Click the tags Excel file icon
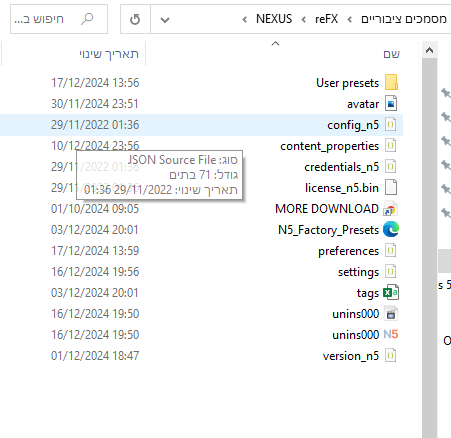This screenshot has height=438, width=451. point(391,293)
